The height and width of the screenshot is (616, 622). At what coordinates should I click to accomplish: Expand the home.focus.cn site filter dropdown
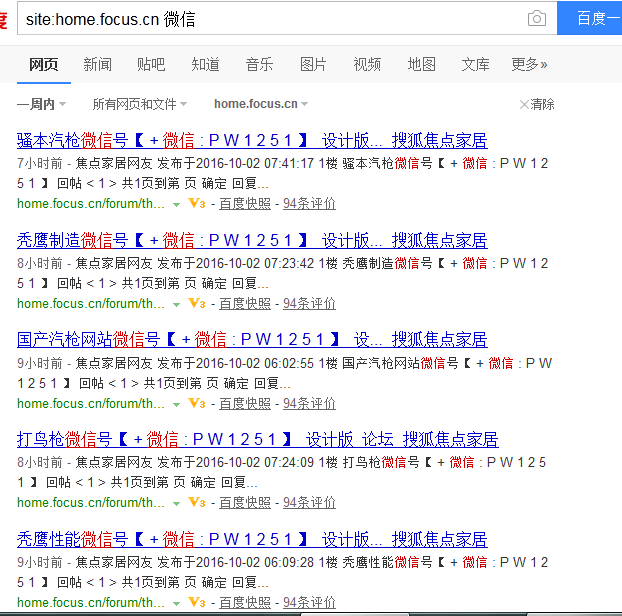(261, 104)
